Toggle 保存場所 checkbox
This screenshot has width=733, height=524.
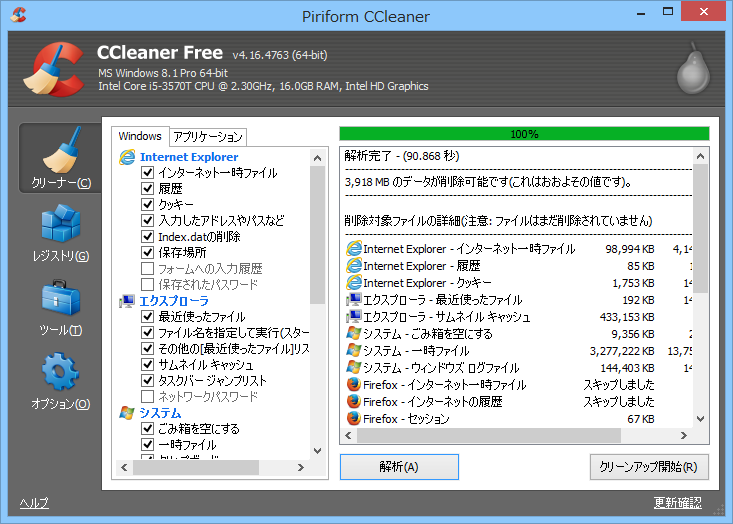coord(148,252)
